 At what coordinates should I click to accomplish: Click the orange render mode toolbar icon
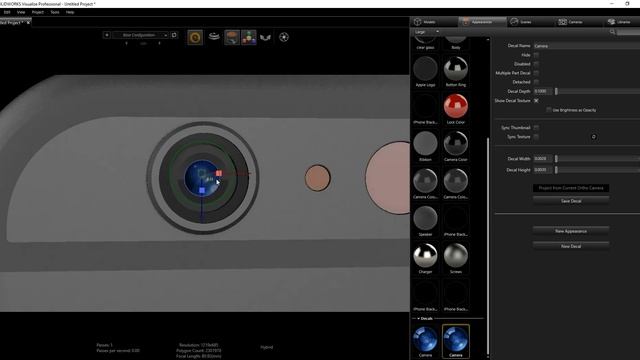195,38
